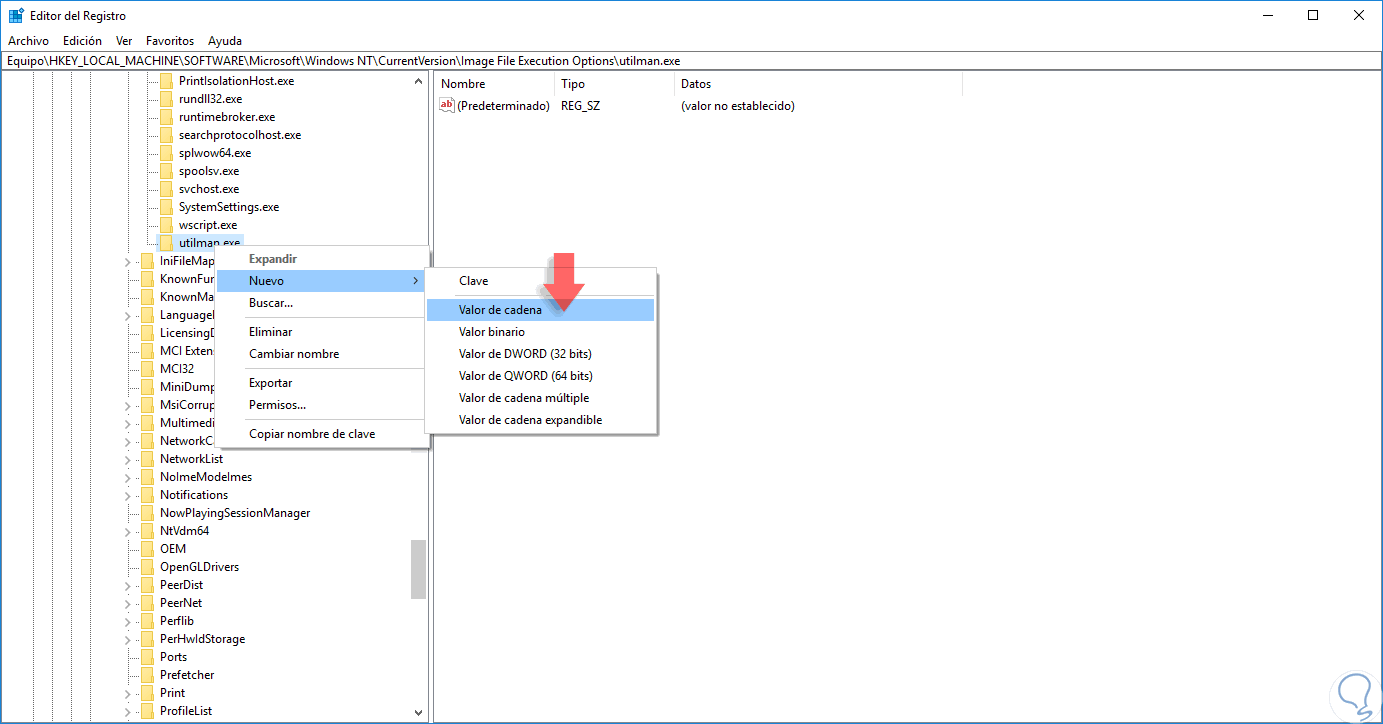Click the Tipo column header
This screenshot has width=1383, height=724.
[x=614, y=84]
